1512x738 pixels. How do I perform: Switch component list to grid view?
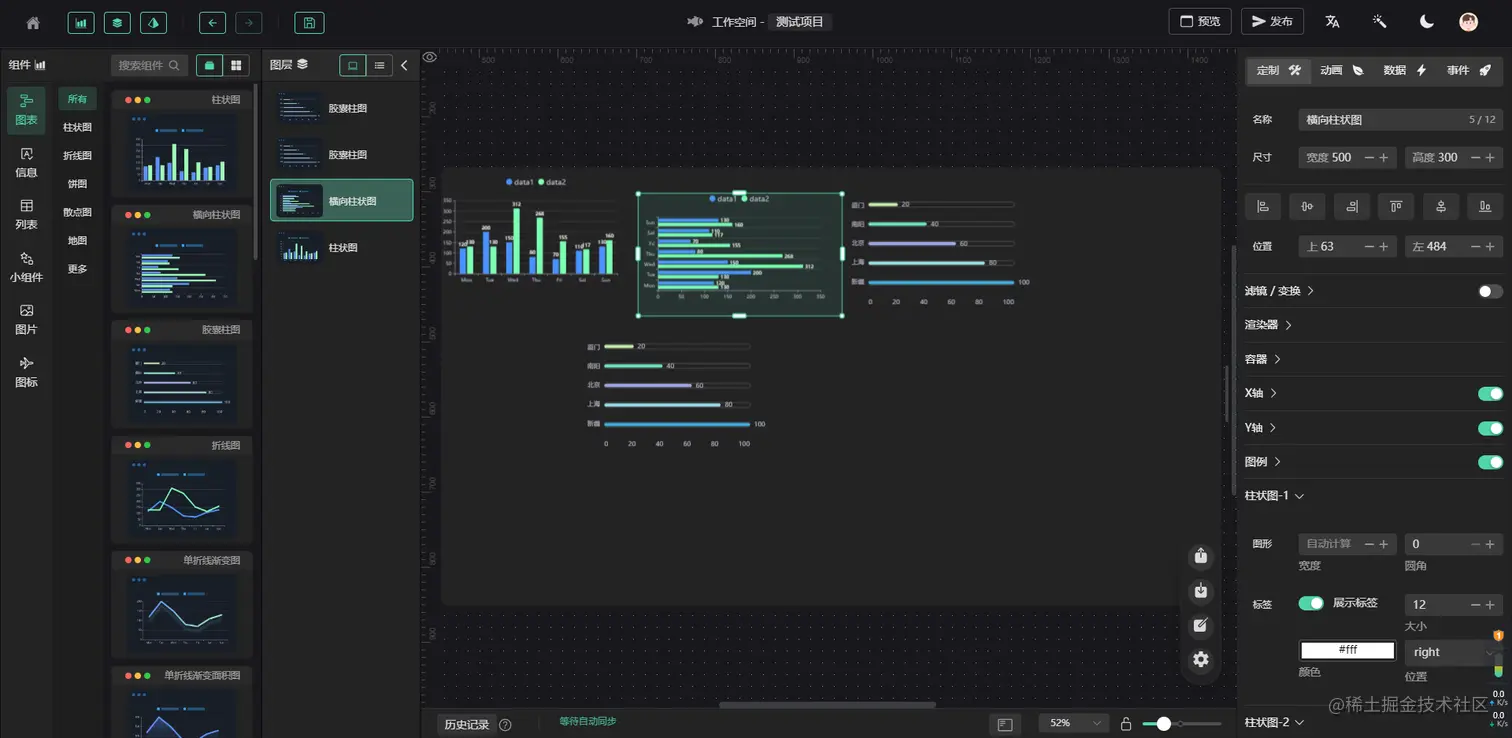click(x=237, y=65)
